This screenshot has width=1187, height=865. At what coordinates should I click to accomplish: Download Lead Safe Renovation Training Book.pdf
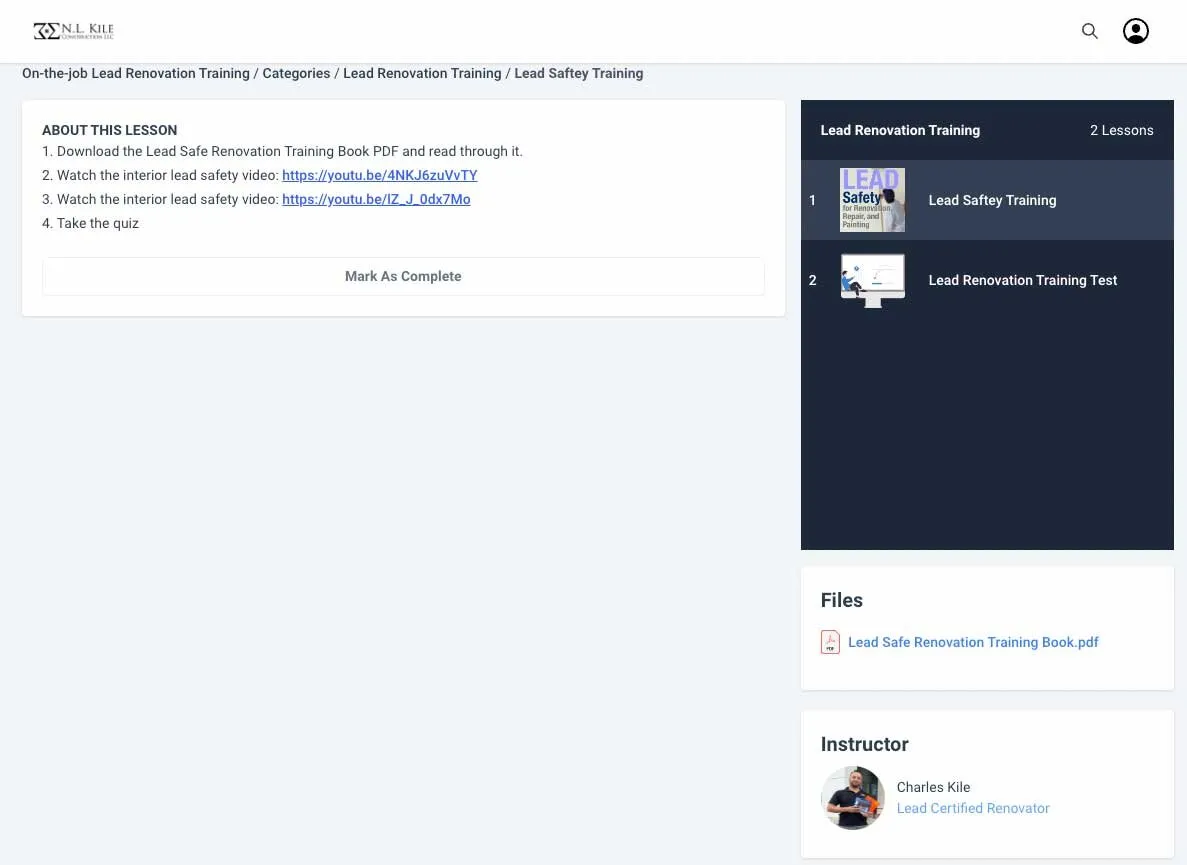(973, 642)
